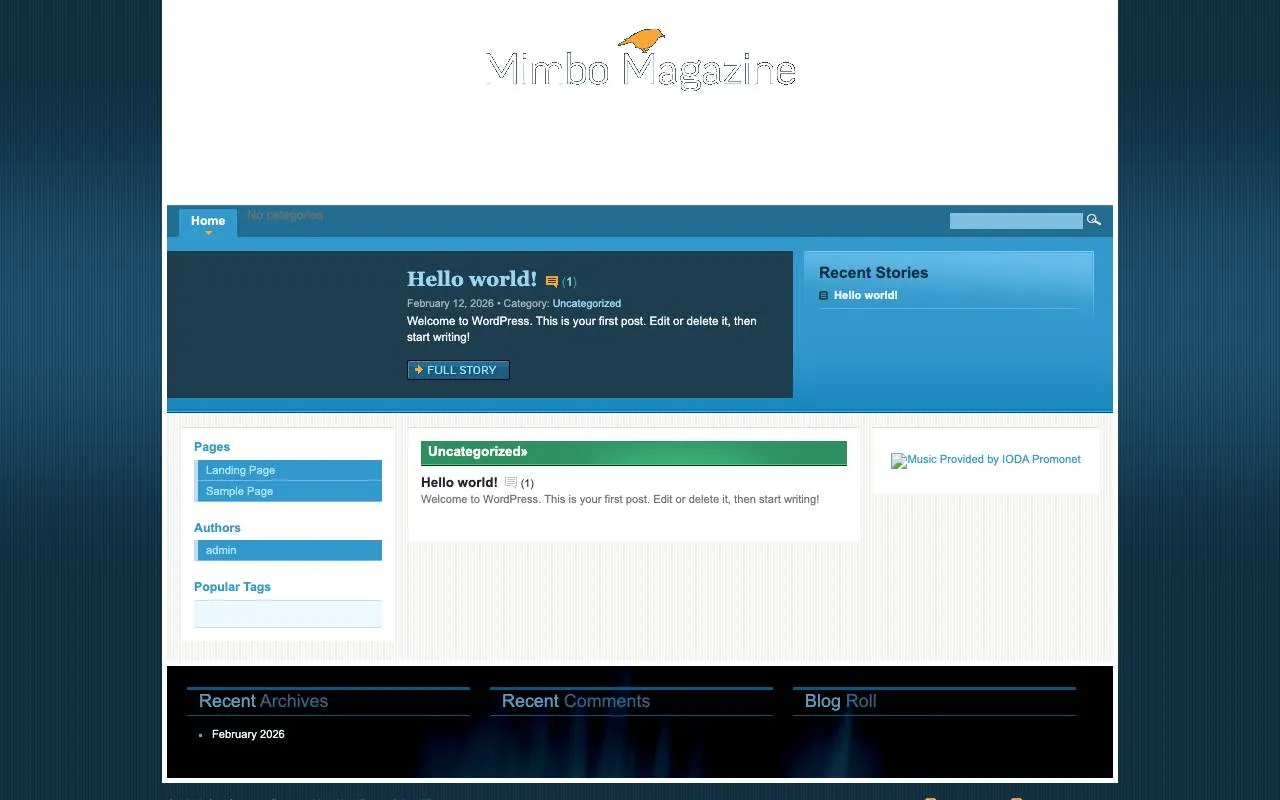Click the No categories text
The width and height of the screenshot is (1280, 800).
[x=285, y=215]
